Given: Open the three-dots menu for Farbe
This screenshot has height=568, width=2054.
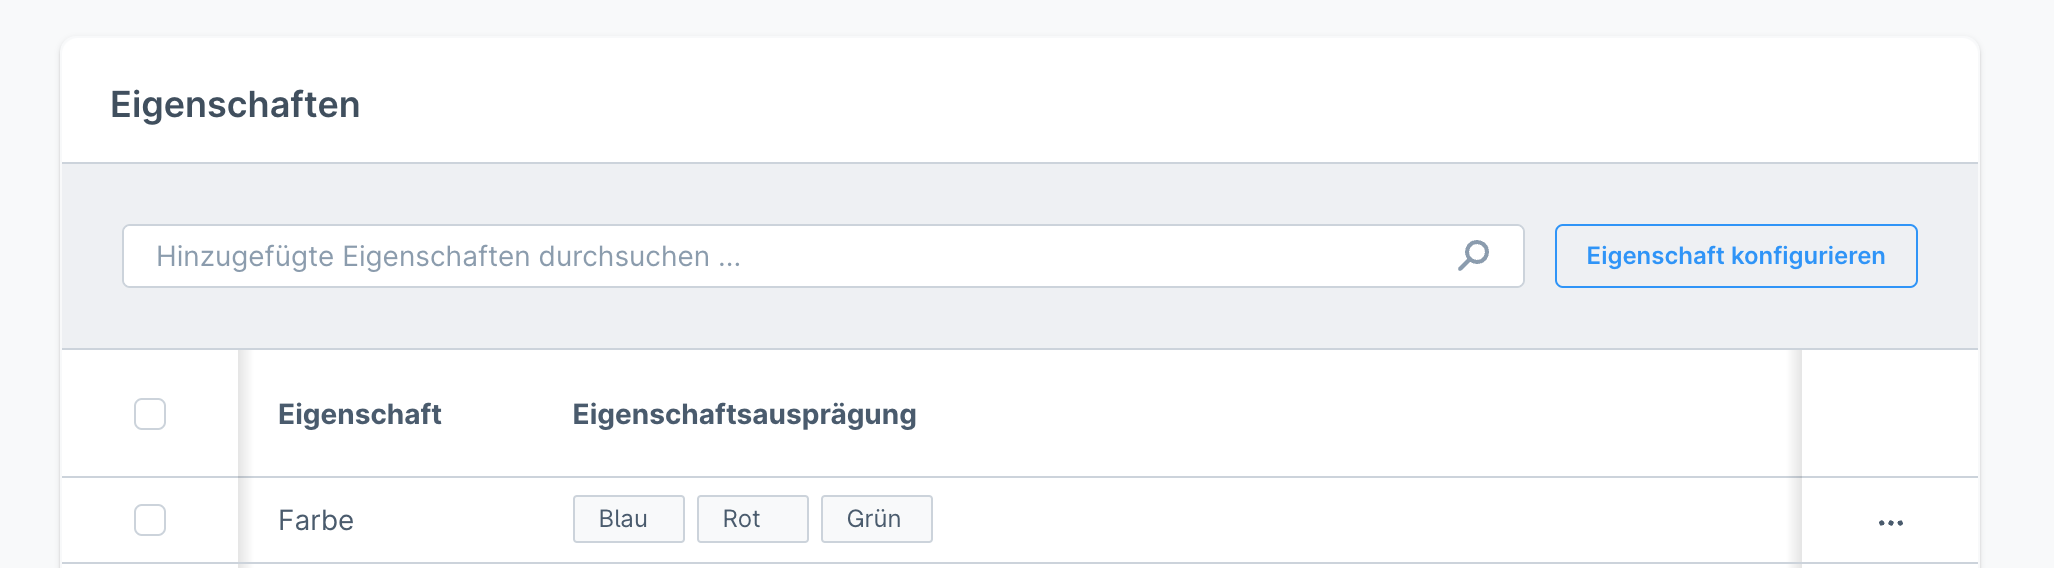Looking at the screenshot, I should tap(1890, 522).
